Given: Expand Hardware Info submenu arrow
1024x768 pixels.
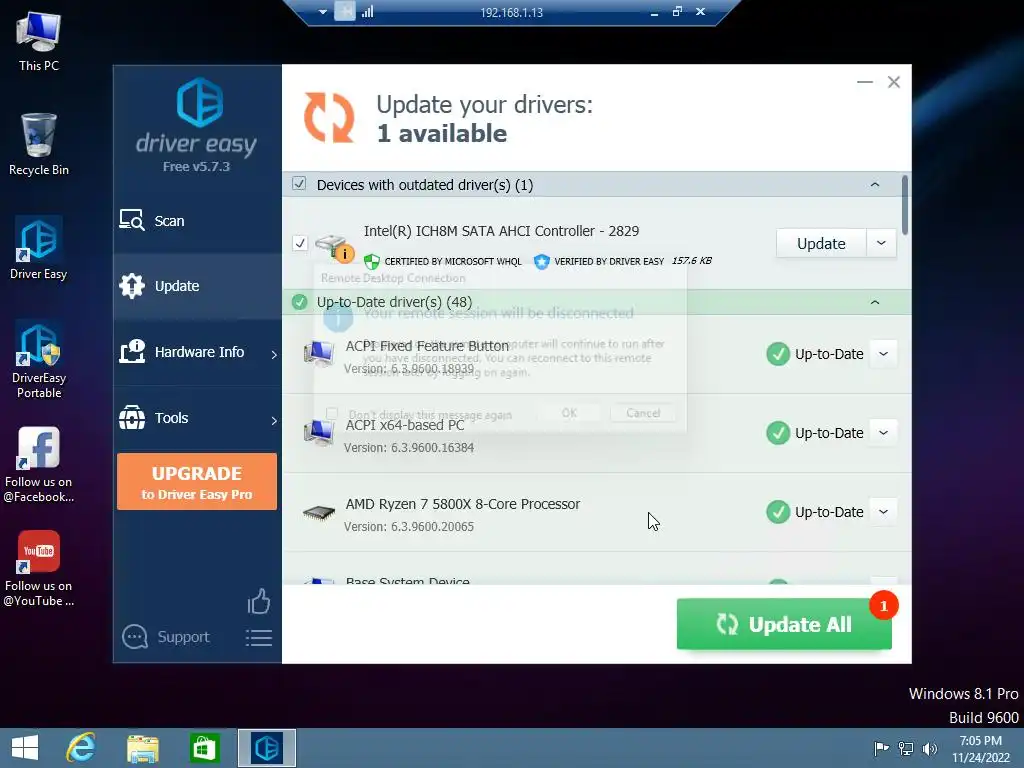Looking at the screenshot, I should click(x=274, y=354).
